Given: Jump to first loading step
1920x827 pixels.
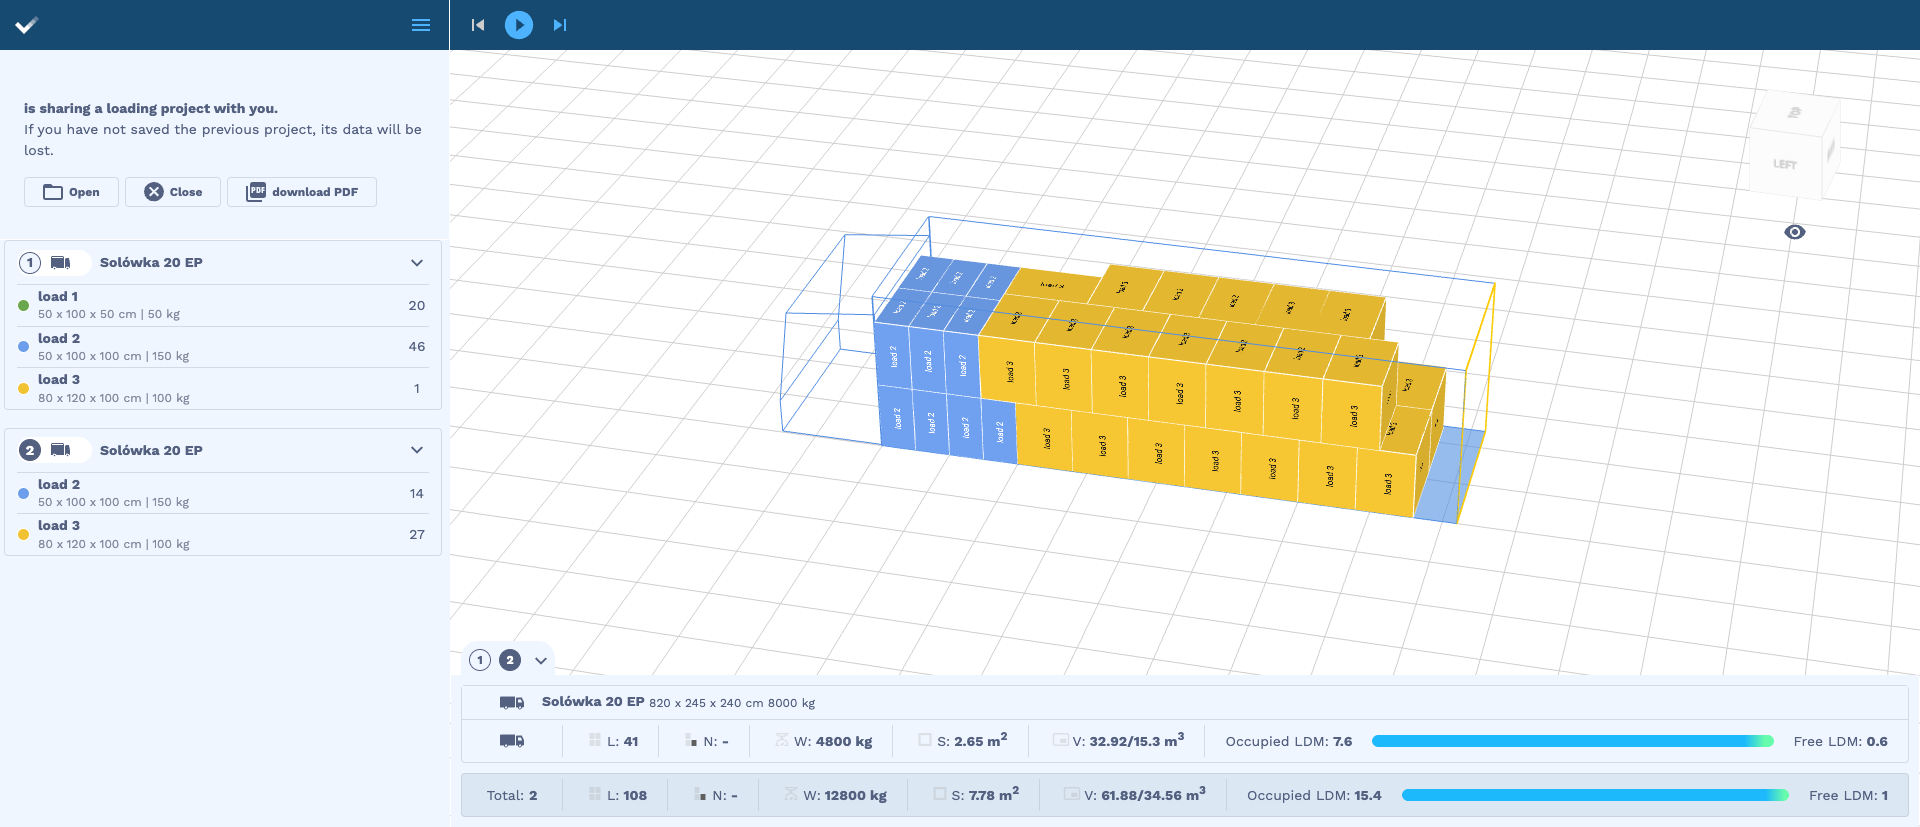Looking at the screenshot, I should coord(478,25).
